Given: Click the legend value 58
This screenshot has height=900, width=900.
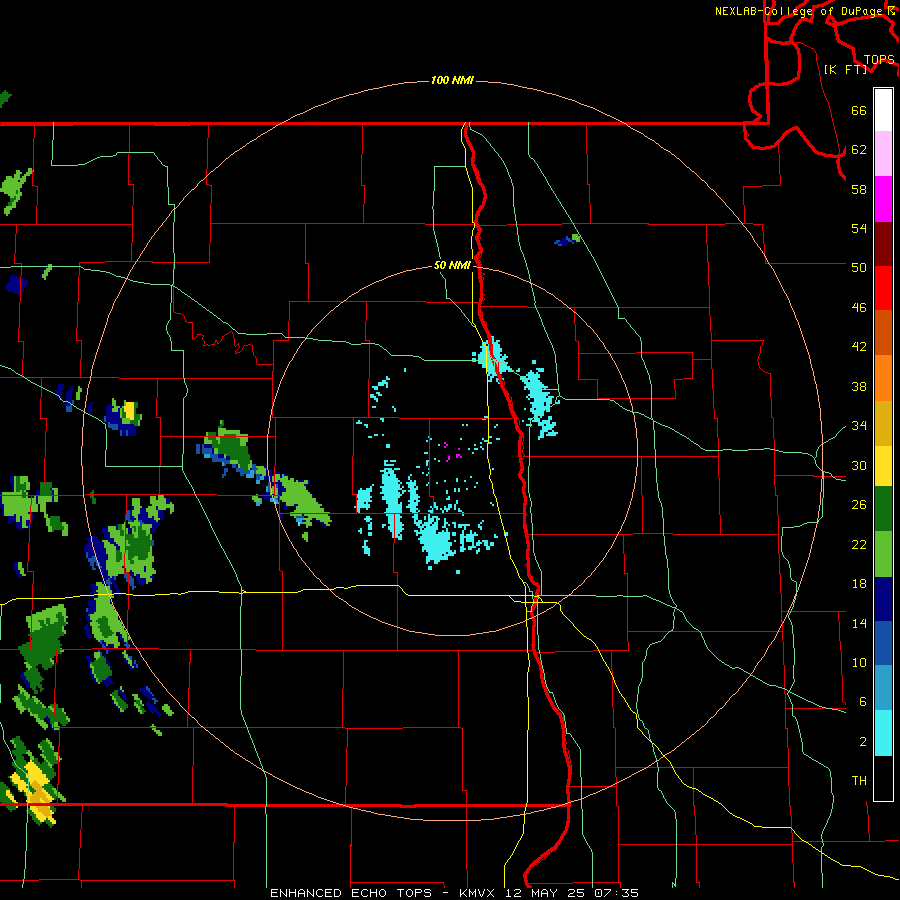Looking at the screenshot, I should click(859, 189).
